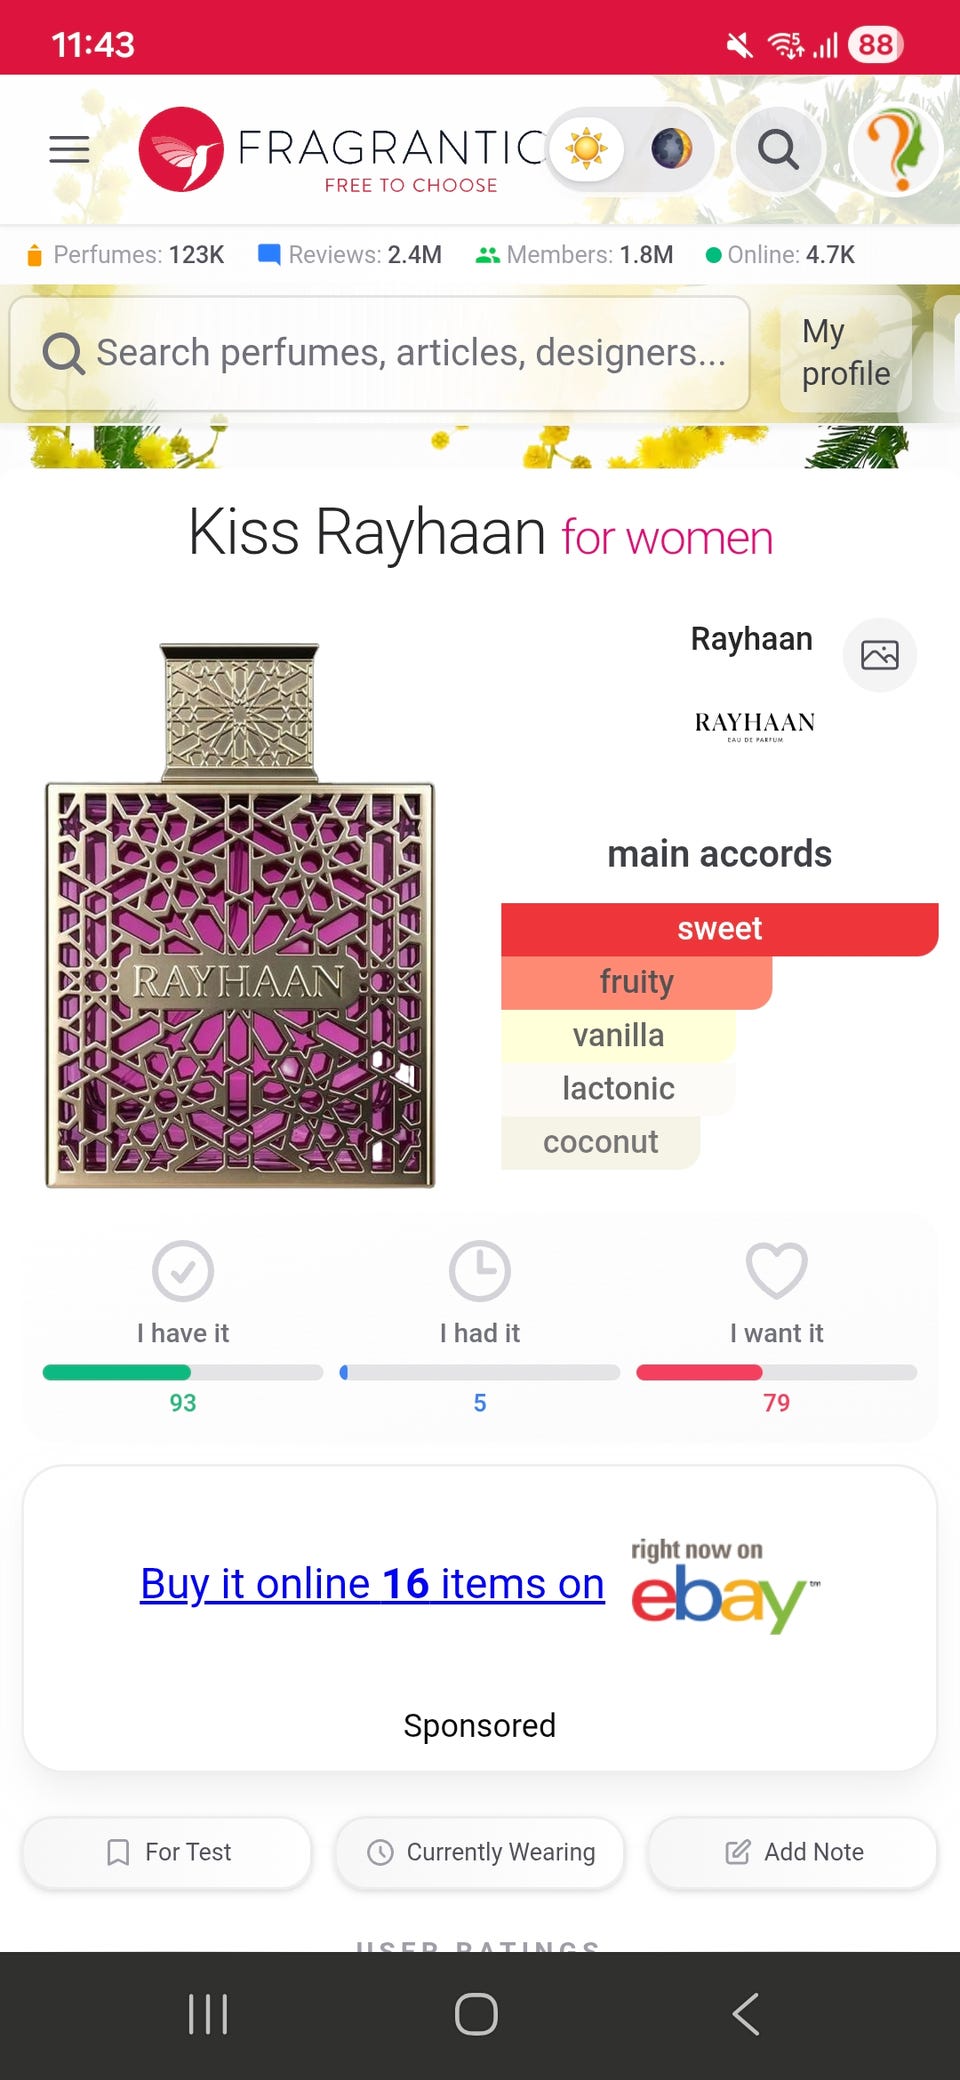Image resolution: width=960 pixels, height=2080 pixels.
Task: Tap the Android back navigation button
Action: [746, 2013]
